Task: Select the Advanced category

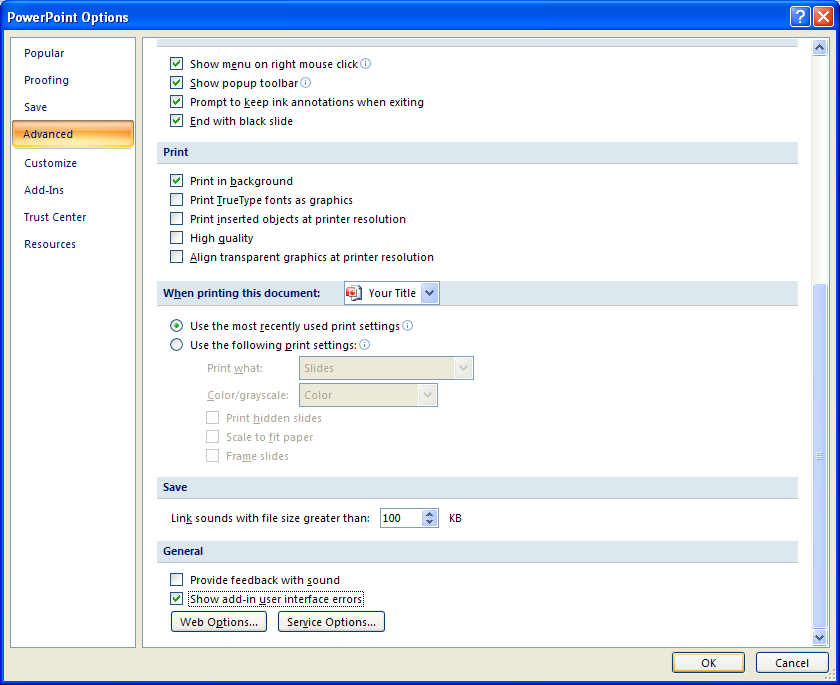Action: pos(73,134)
